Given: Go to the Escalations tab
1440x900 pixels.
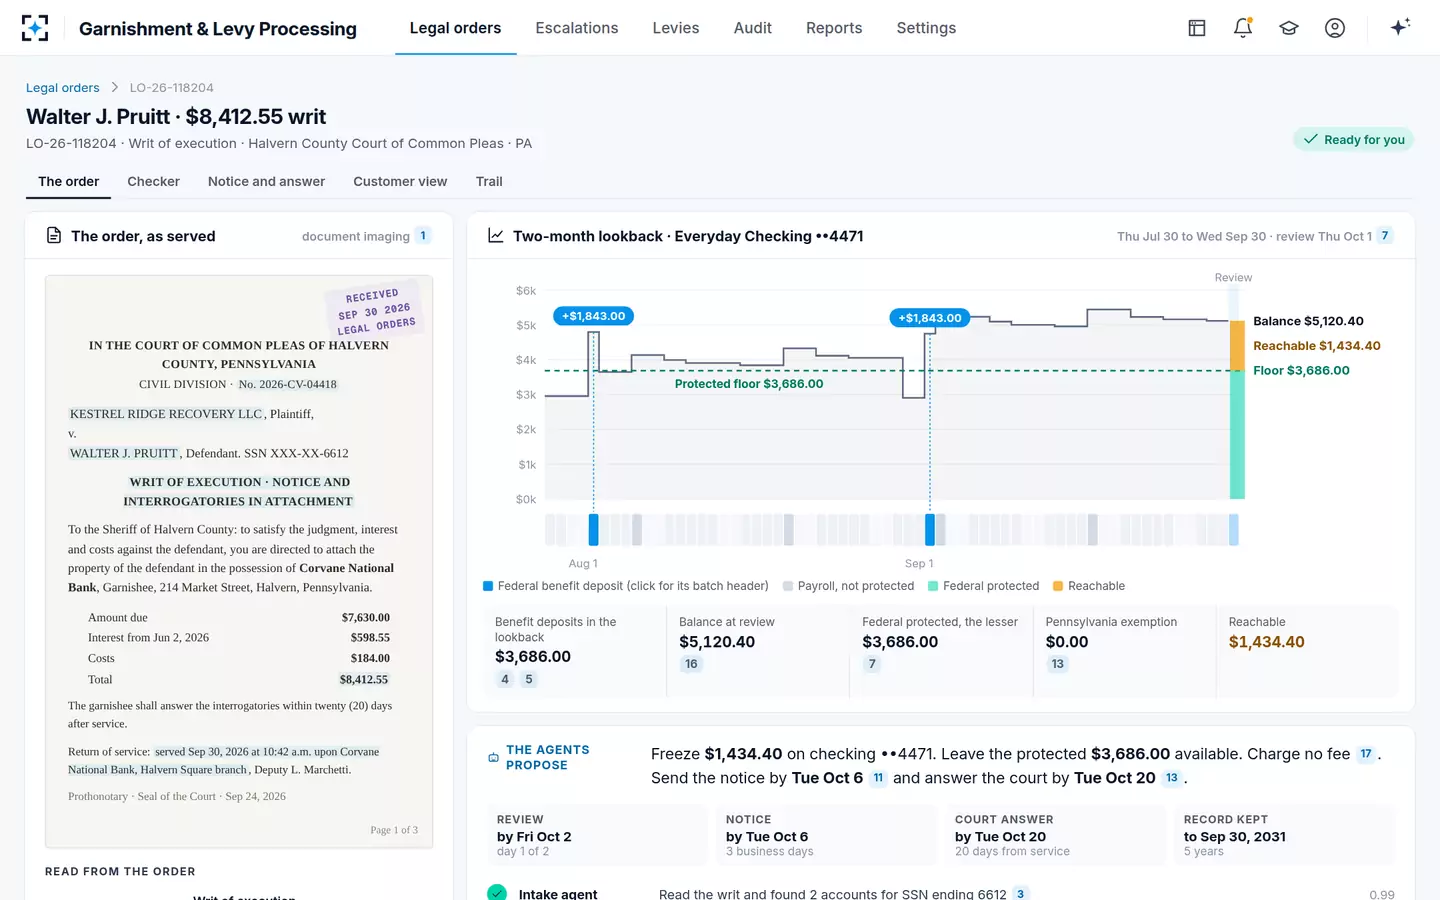Looking at the screenshot, I should pos(577,28).
